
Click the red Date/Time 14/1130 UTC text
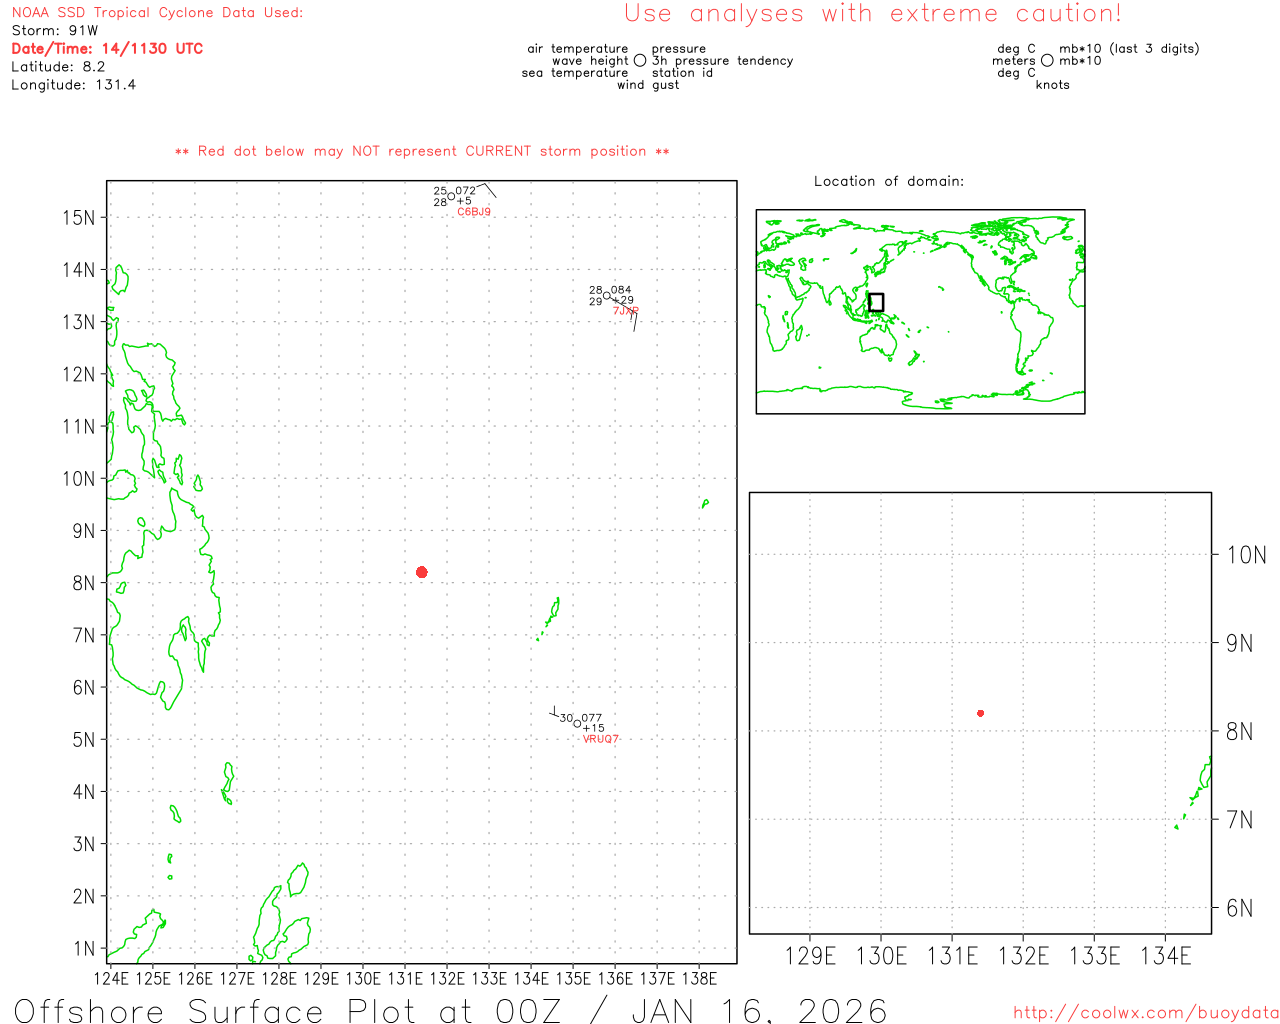tap(107, 49)
